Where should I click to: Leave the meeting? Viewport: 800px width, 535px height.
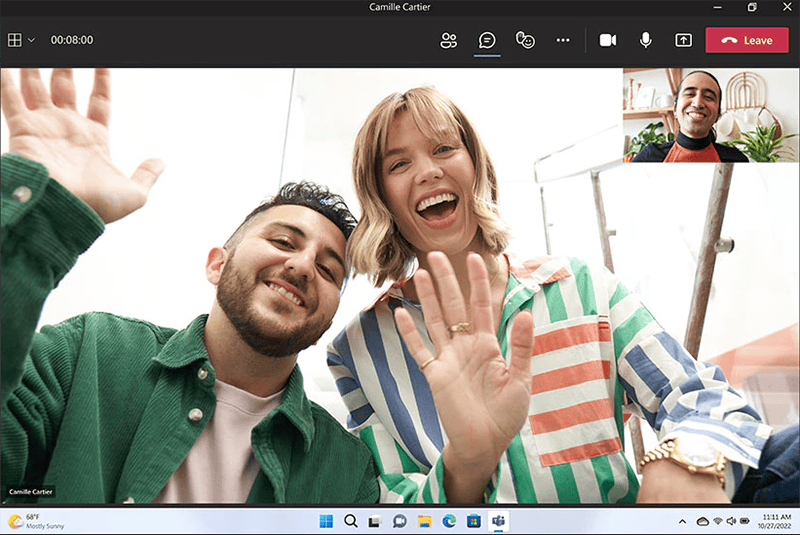[746, 40]
